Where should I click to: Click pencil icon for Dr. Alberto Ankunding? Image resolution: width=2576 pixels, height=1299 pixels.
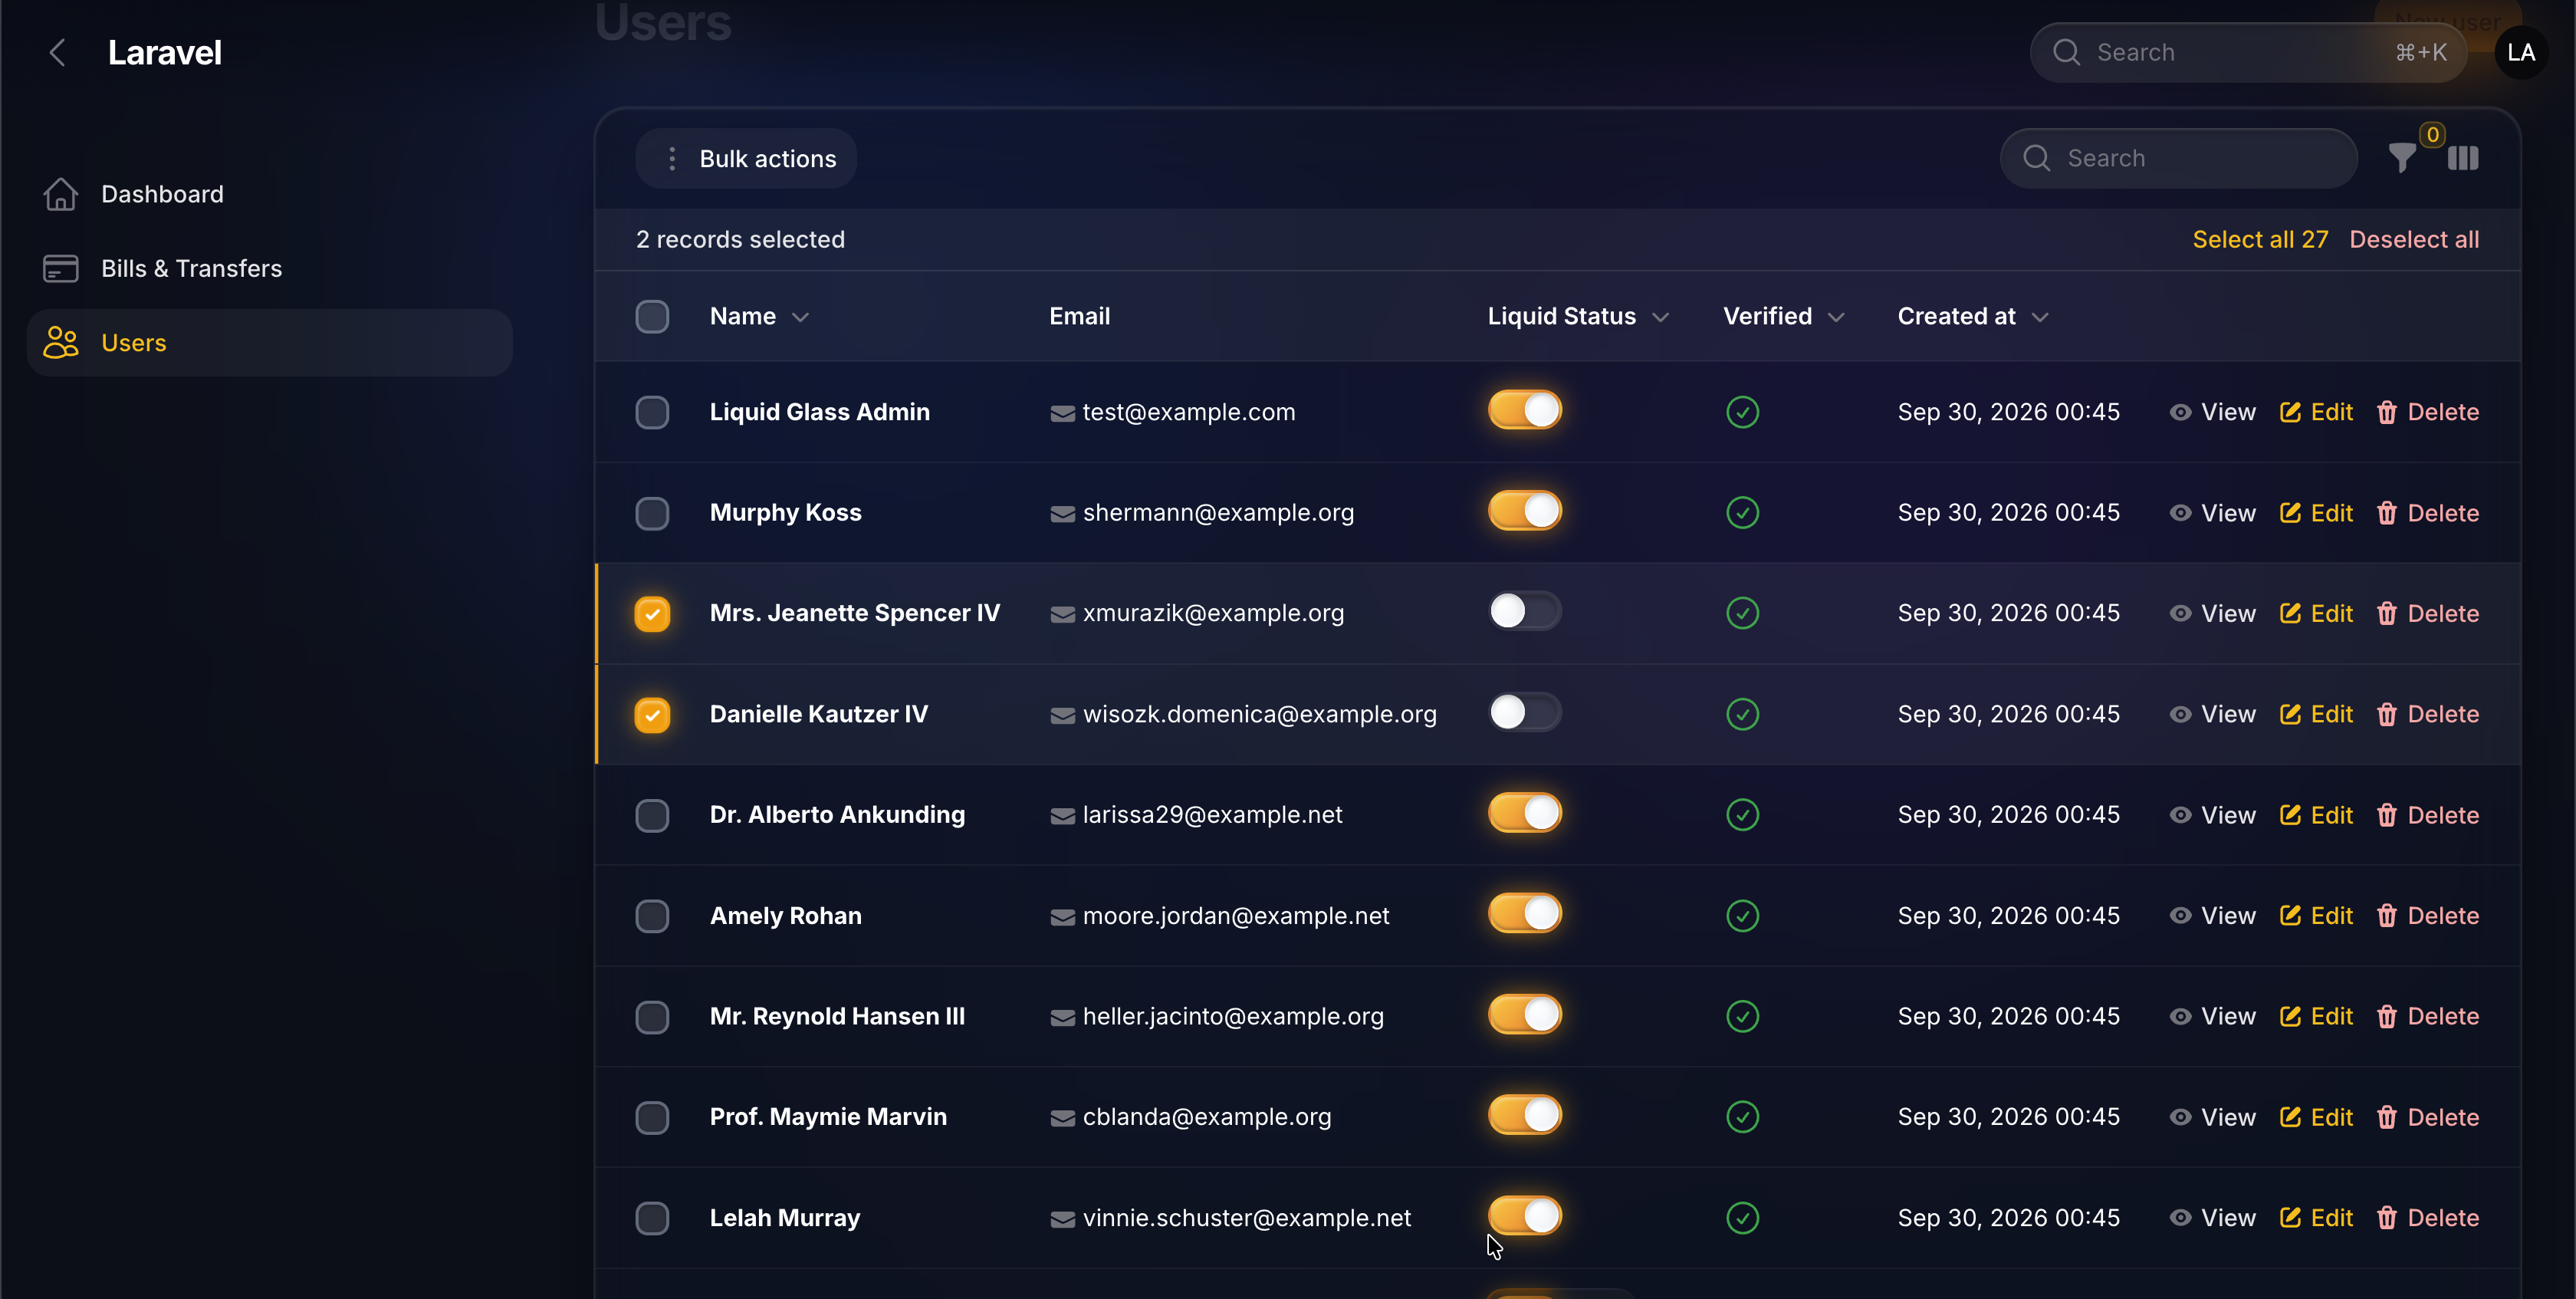2290,815
